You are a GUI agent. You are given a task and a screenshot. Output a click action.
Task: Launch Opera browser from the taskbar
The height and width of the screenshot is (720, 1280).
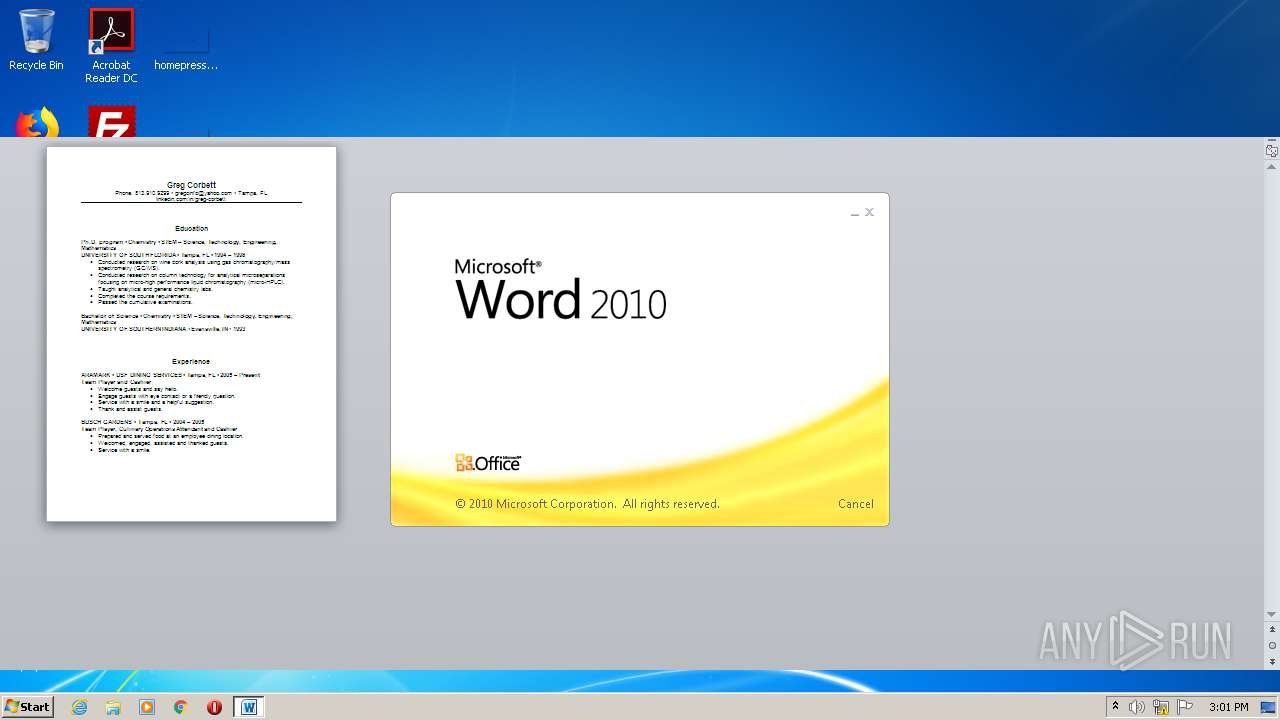click(214, 707)
